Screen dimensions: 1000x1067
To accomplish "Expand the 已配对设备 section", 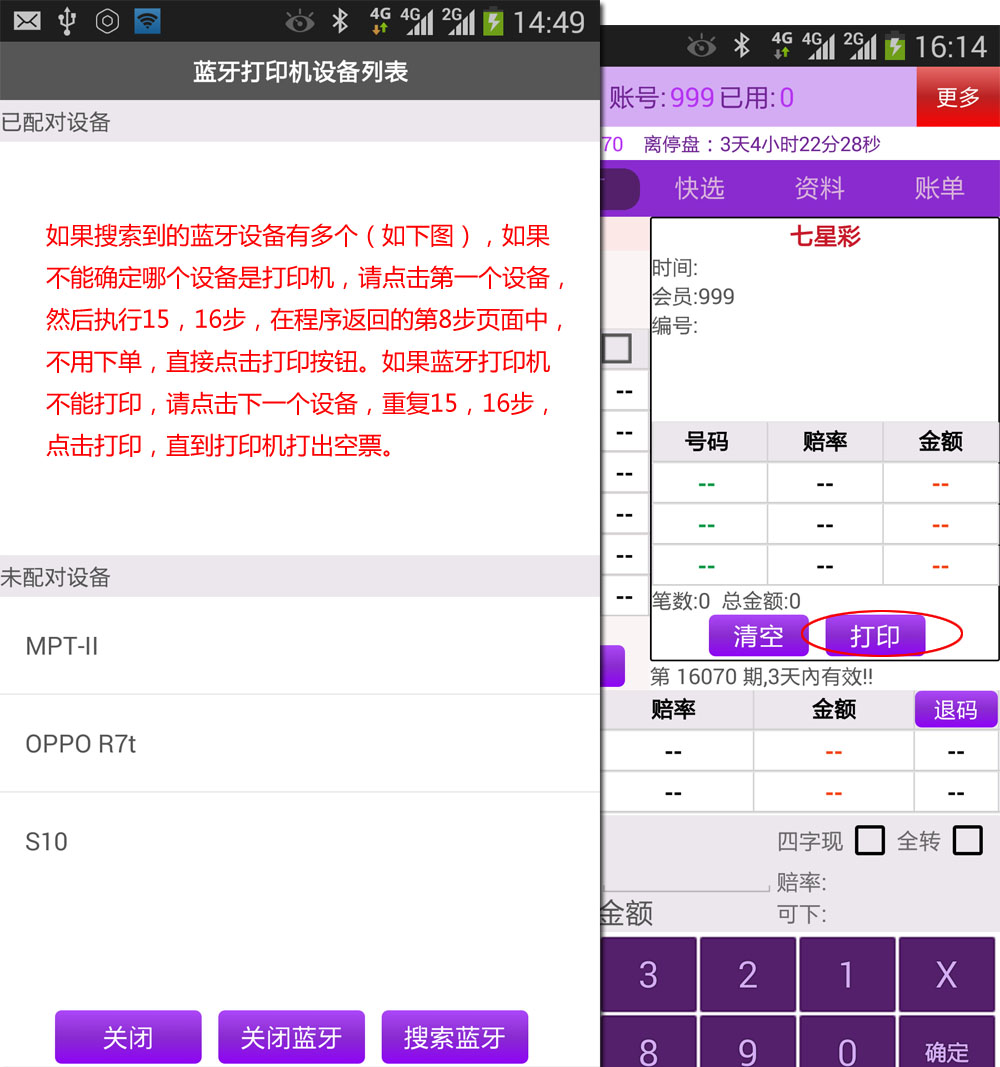I will click(55, 122).
